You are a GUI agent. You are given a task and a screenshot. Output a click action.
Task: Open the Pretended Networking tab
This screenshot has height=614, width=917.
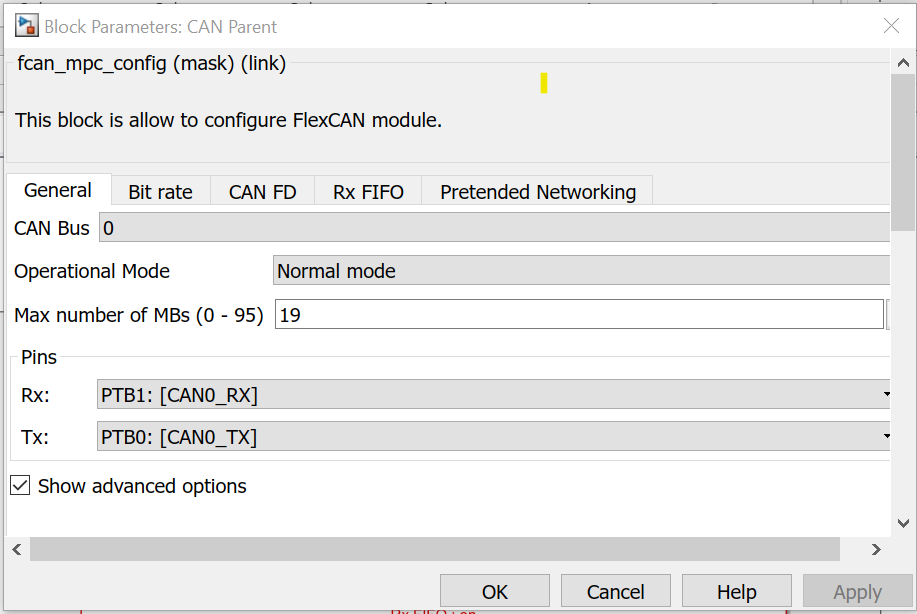point(537,192)
